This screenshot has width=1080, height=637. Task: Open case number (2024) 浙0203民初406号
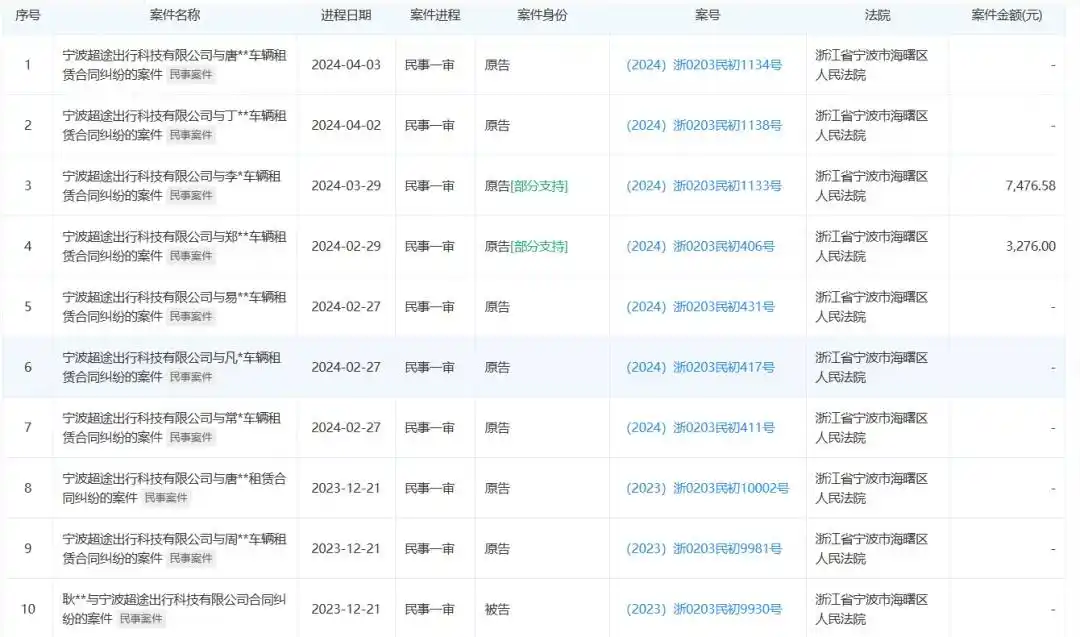(x=705, y=246)
